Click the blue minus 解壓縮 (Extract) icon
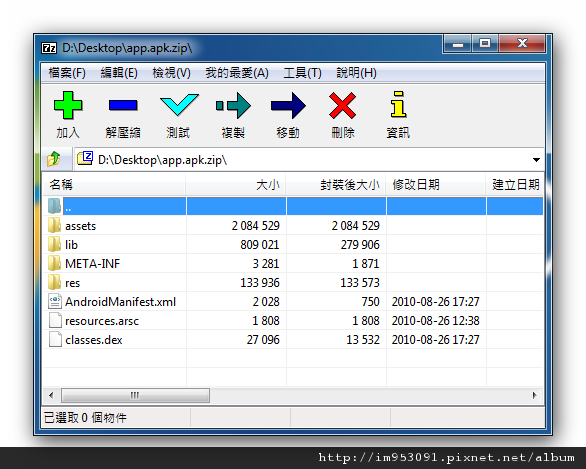Screen dimensions: 586x469 coord(123,105)
